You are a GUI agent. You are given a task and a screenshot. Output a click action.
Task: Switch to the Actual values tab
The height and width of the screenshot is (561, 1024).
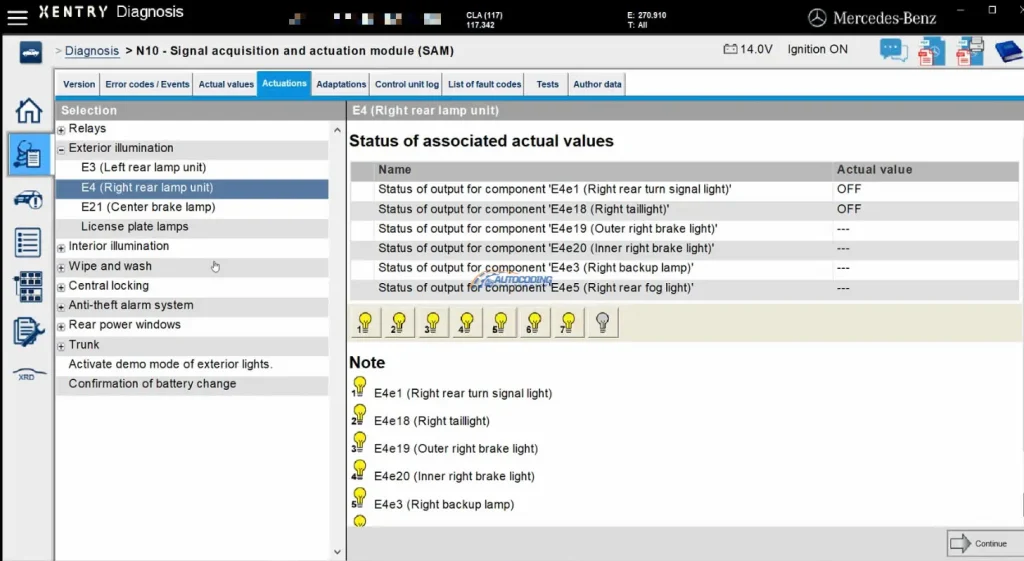(226, 84)
